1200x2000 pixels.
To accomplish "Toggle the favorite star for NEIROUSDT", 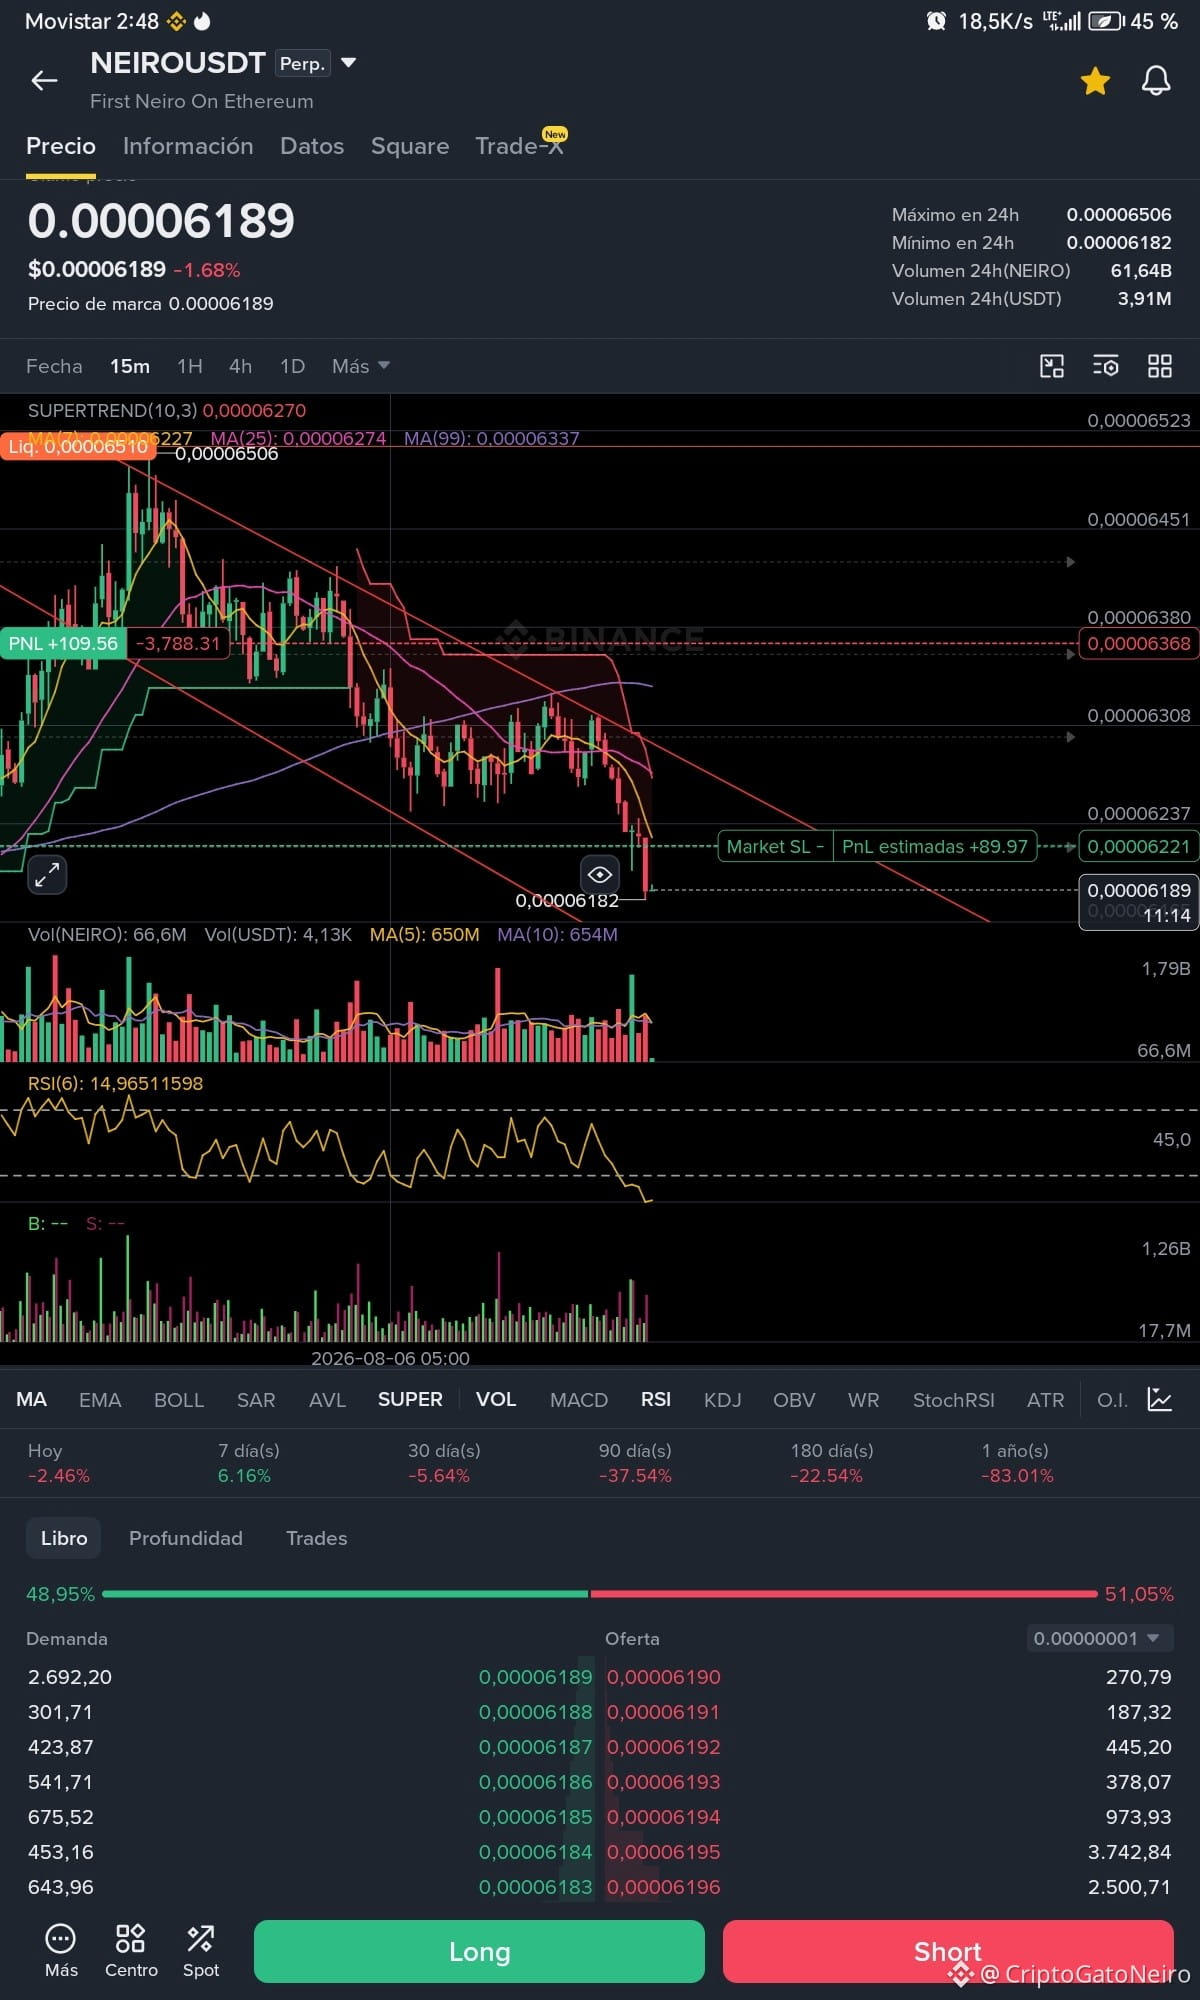I will tap(1095, 81).
